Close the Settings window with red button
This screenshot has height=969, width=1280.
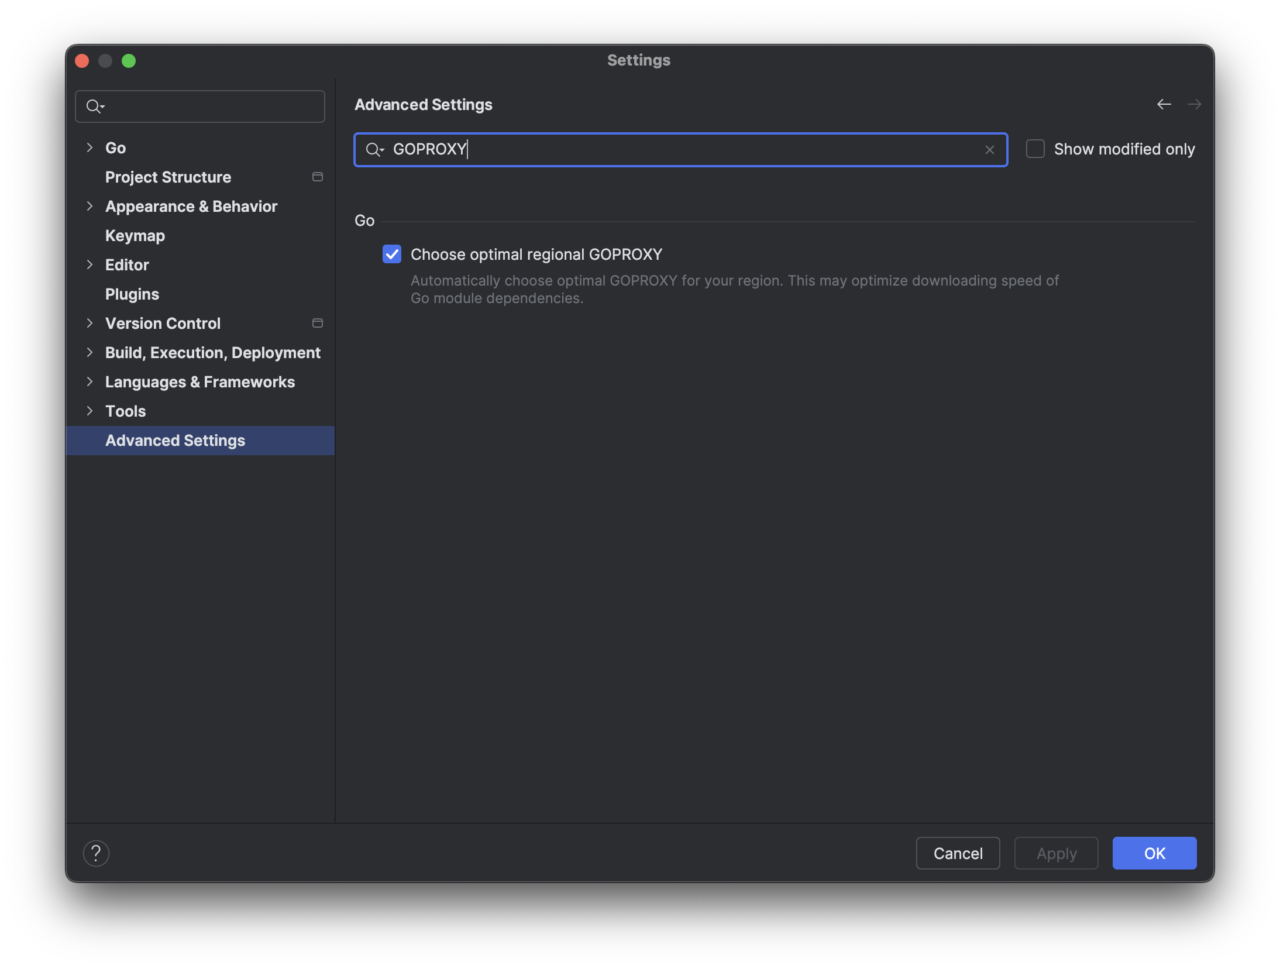tap(82, 61)
